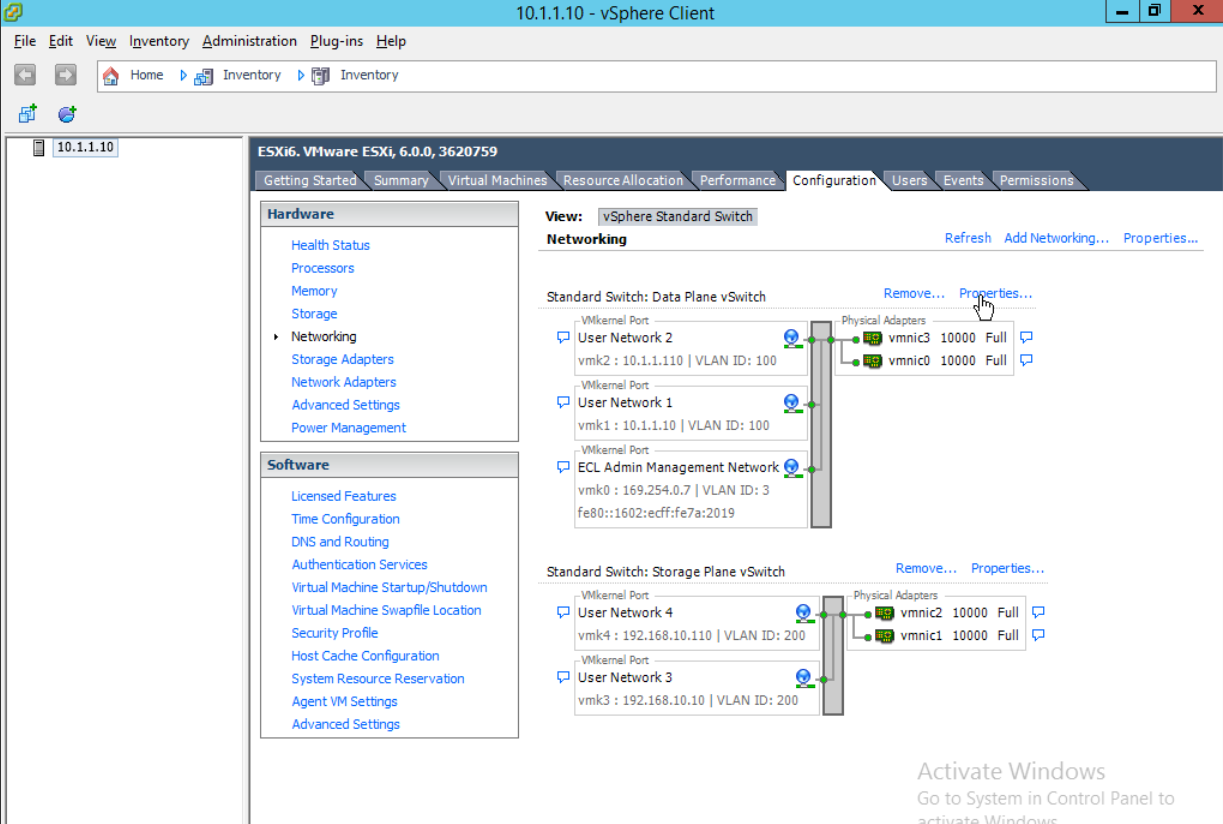Open the vSphere Standard Switch view selector

coord(677,215)
